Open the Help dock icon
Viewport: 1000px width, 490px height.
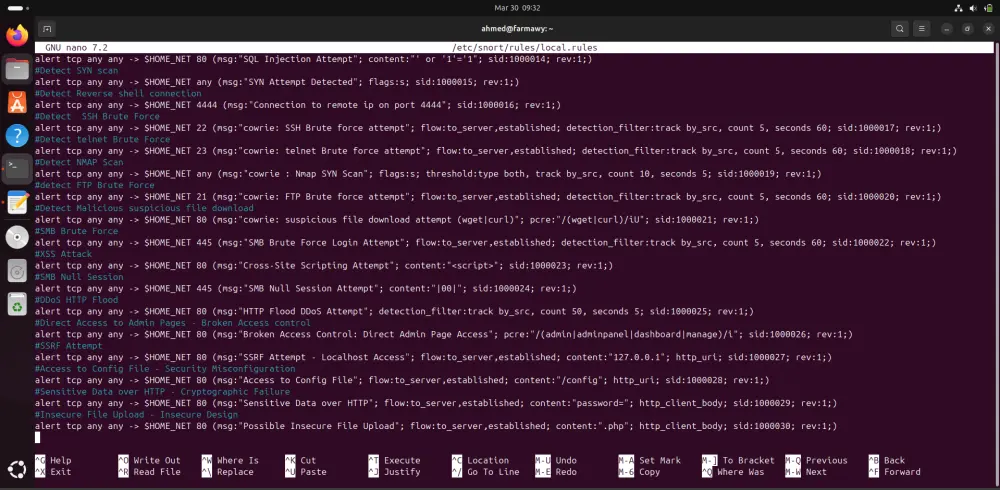[17, 135]
